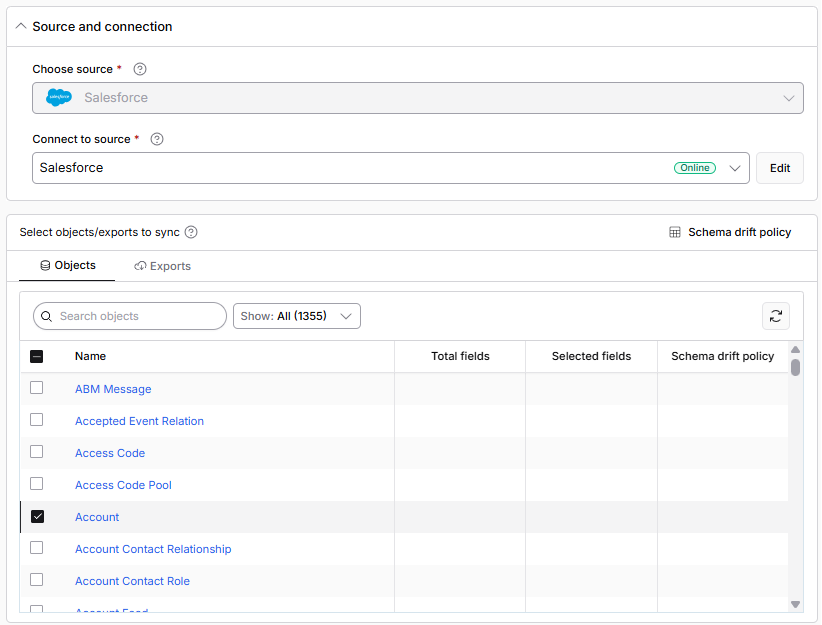Open the Show: All (1355) filter dropdown
The width and height of the screenshot is (822, 625).
tap(297, 316)
